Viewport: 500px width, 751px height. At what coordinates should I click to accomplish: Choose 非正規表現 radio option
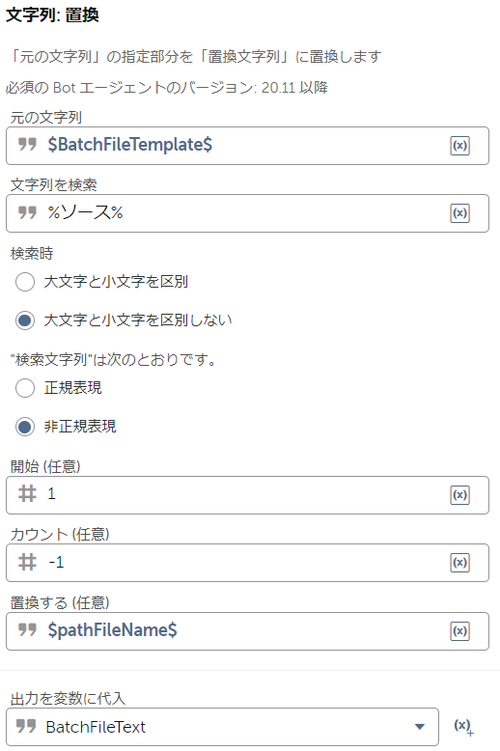[x=25, y=427]
